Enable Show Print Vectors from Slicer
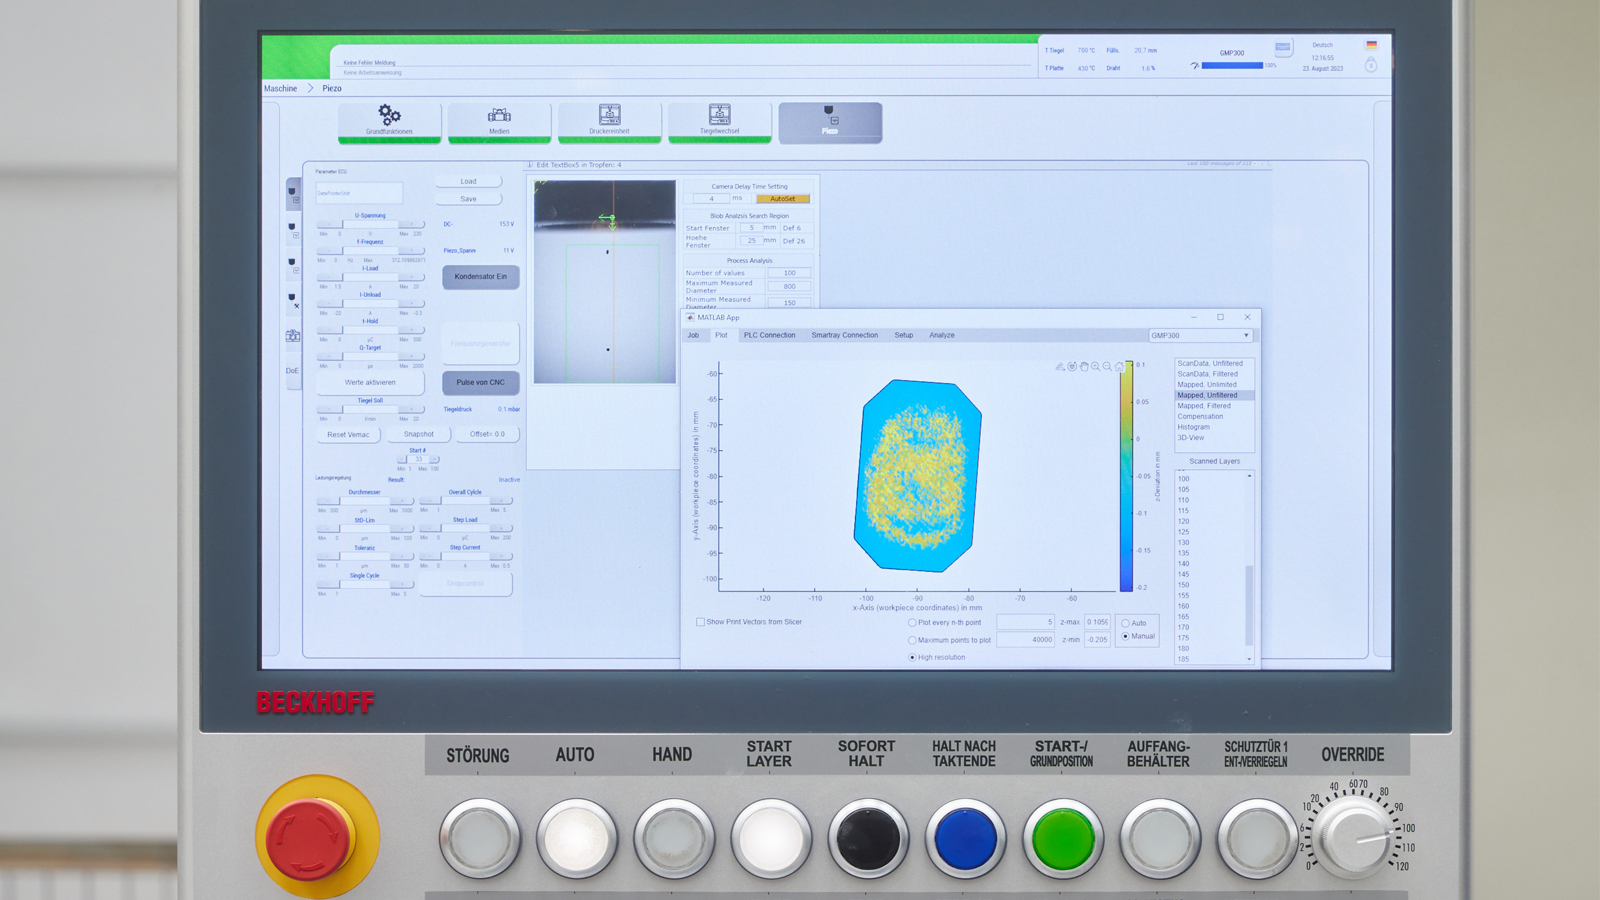This screenshot has height=900, width=1600. (x=700, y=622)
